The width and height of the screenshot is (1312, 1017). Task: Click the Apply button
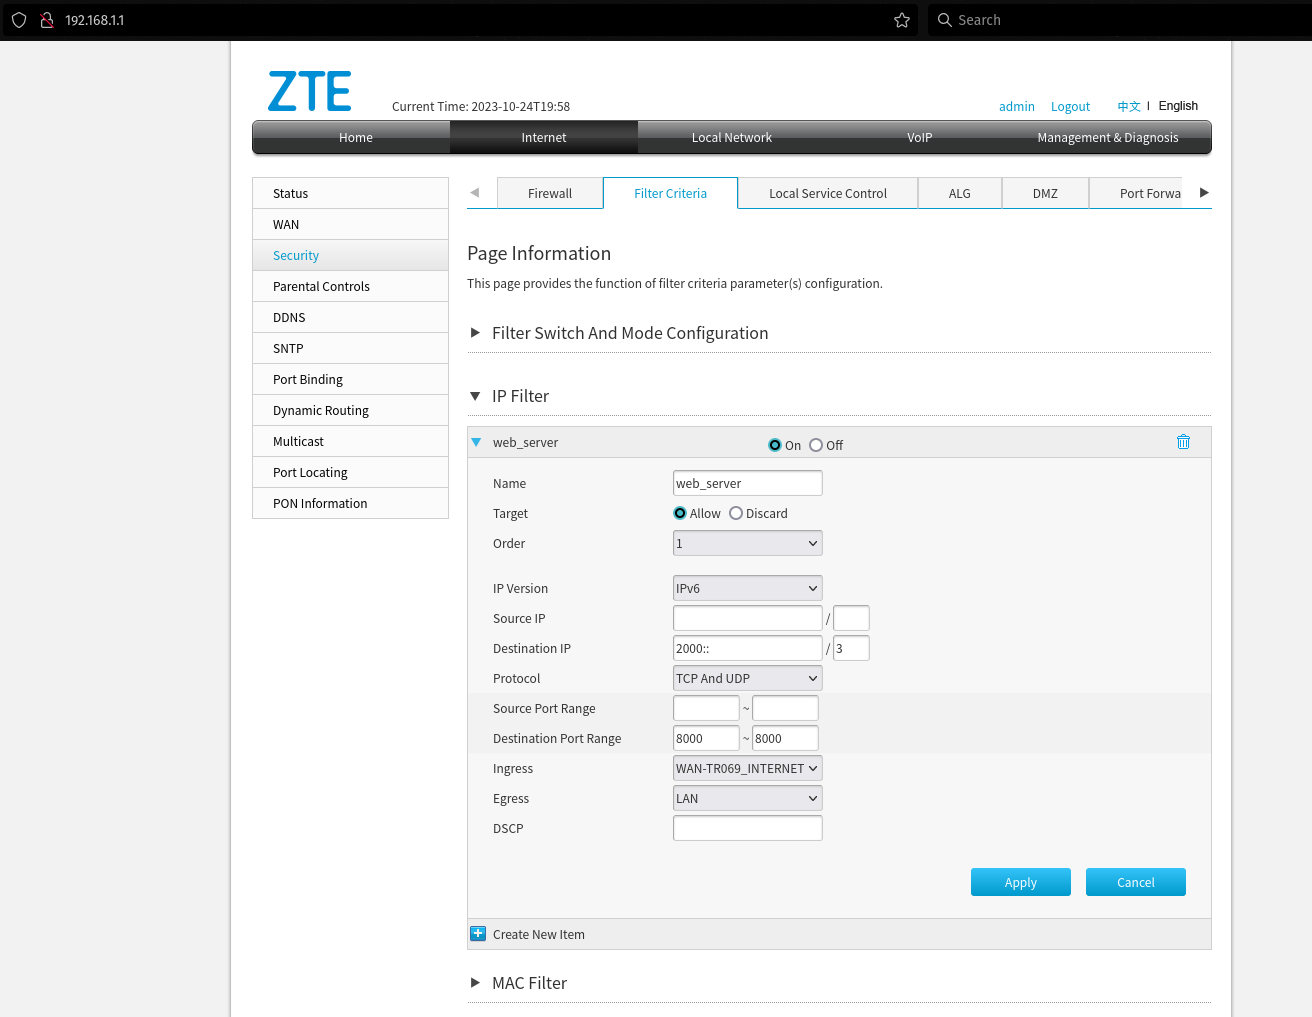point(1021,882)
